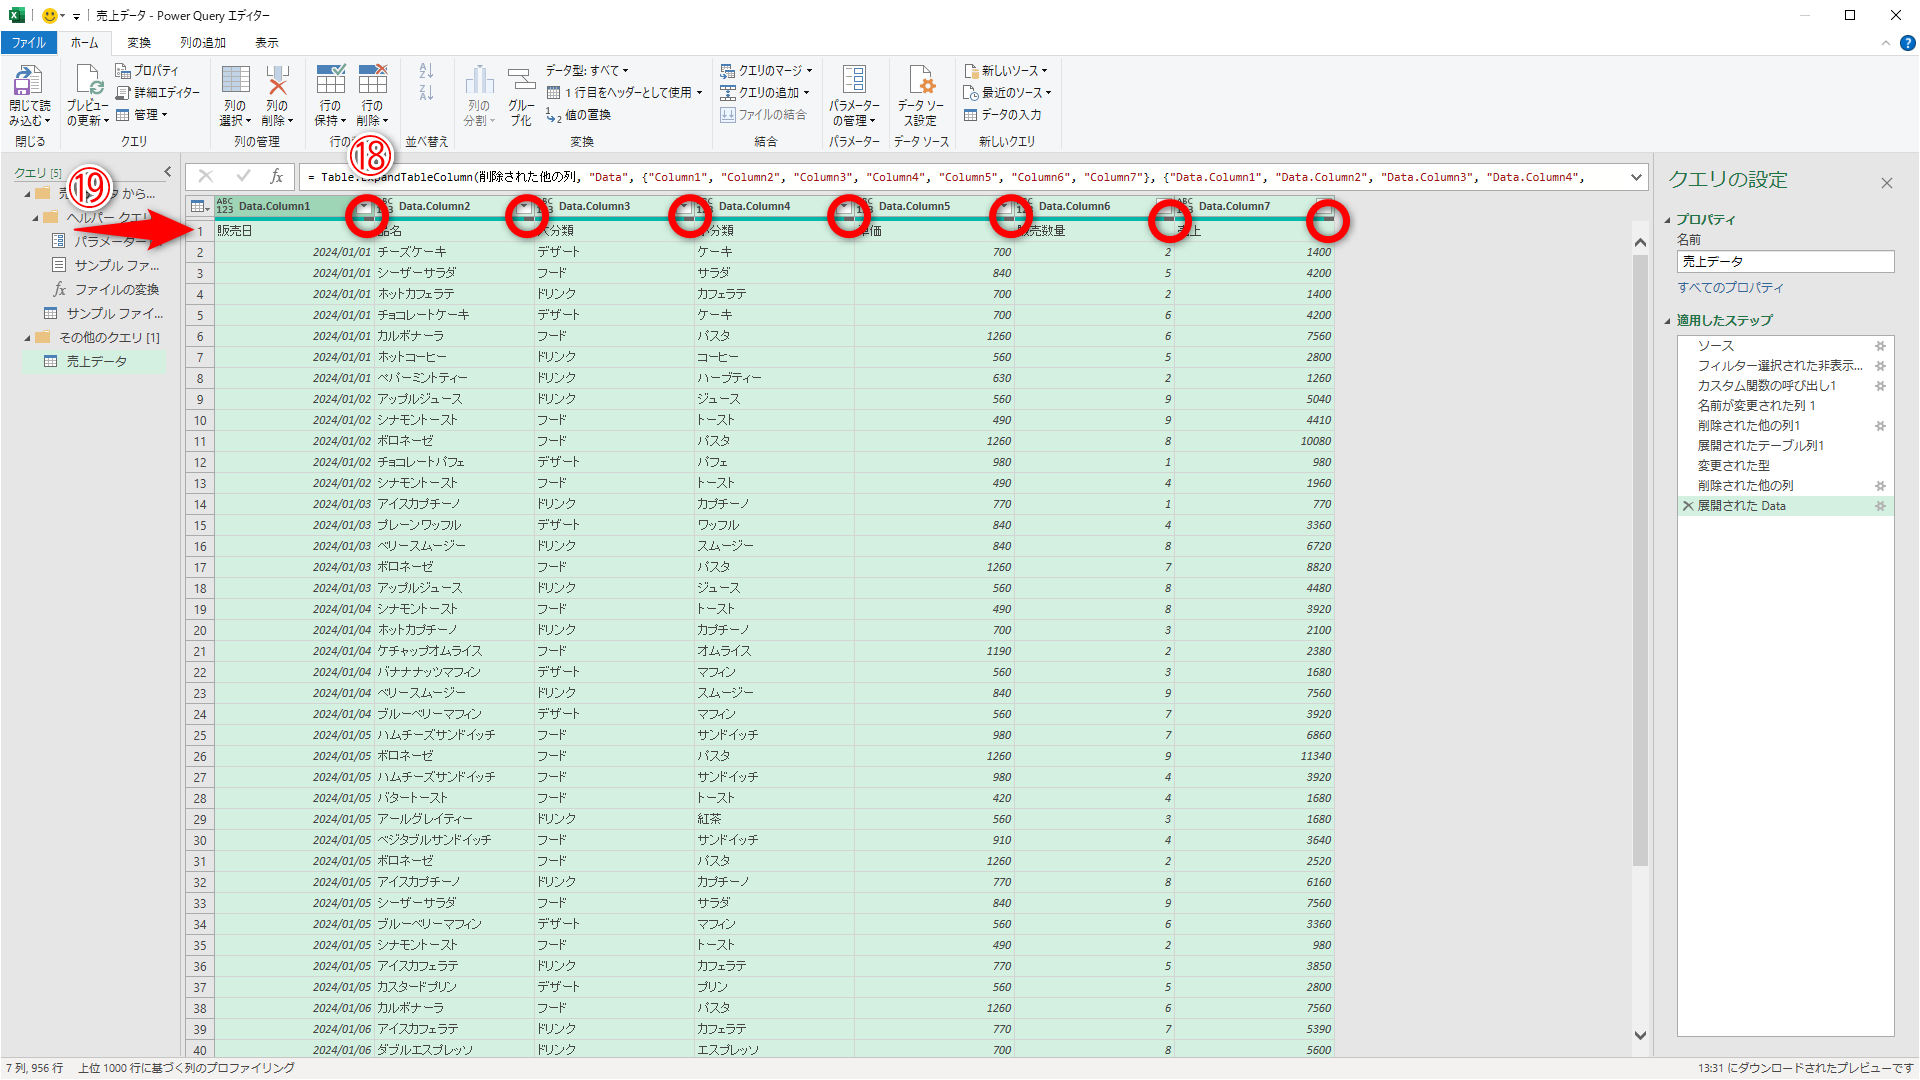
Task: Click the query name field 売上データ
Action: (1784, 262)
